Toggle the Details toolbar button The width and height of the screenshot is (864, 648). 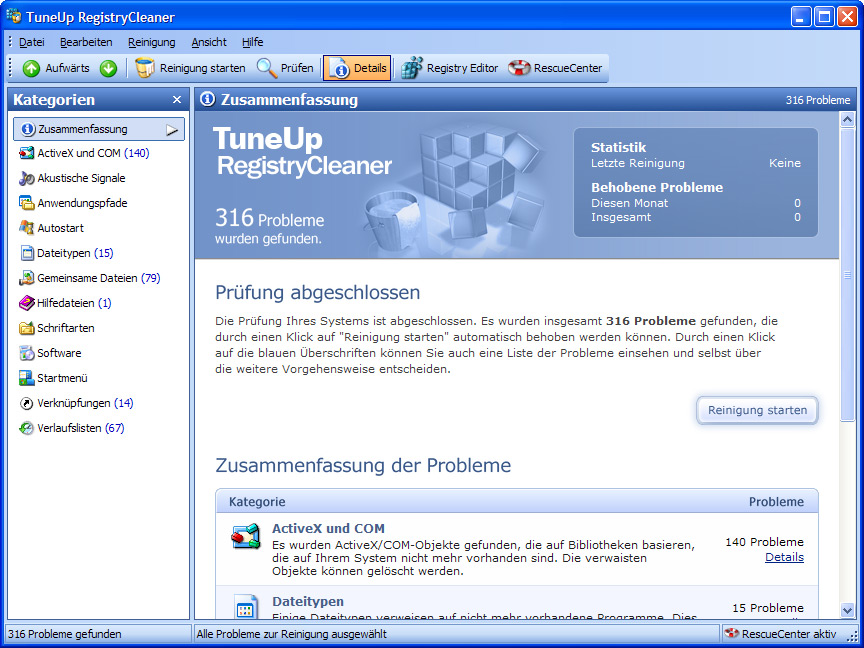[357, 68]
